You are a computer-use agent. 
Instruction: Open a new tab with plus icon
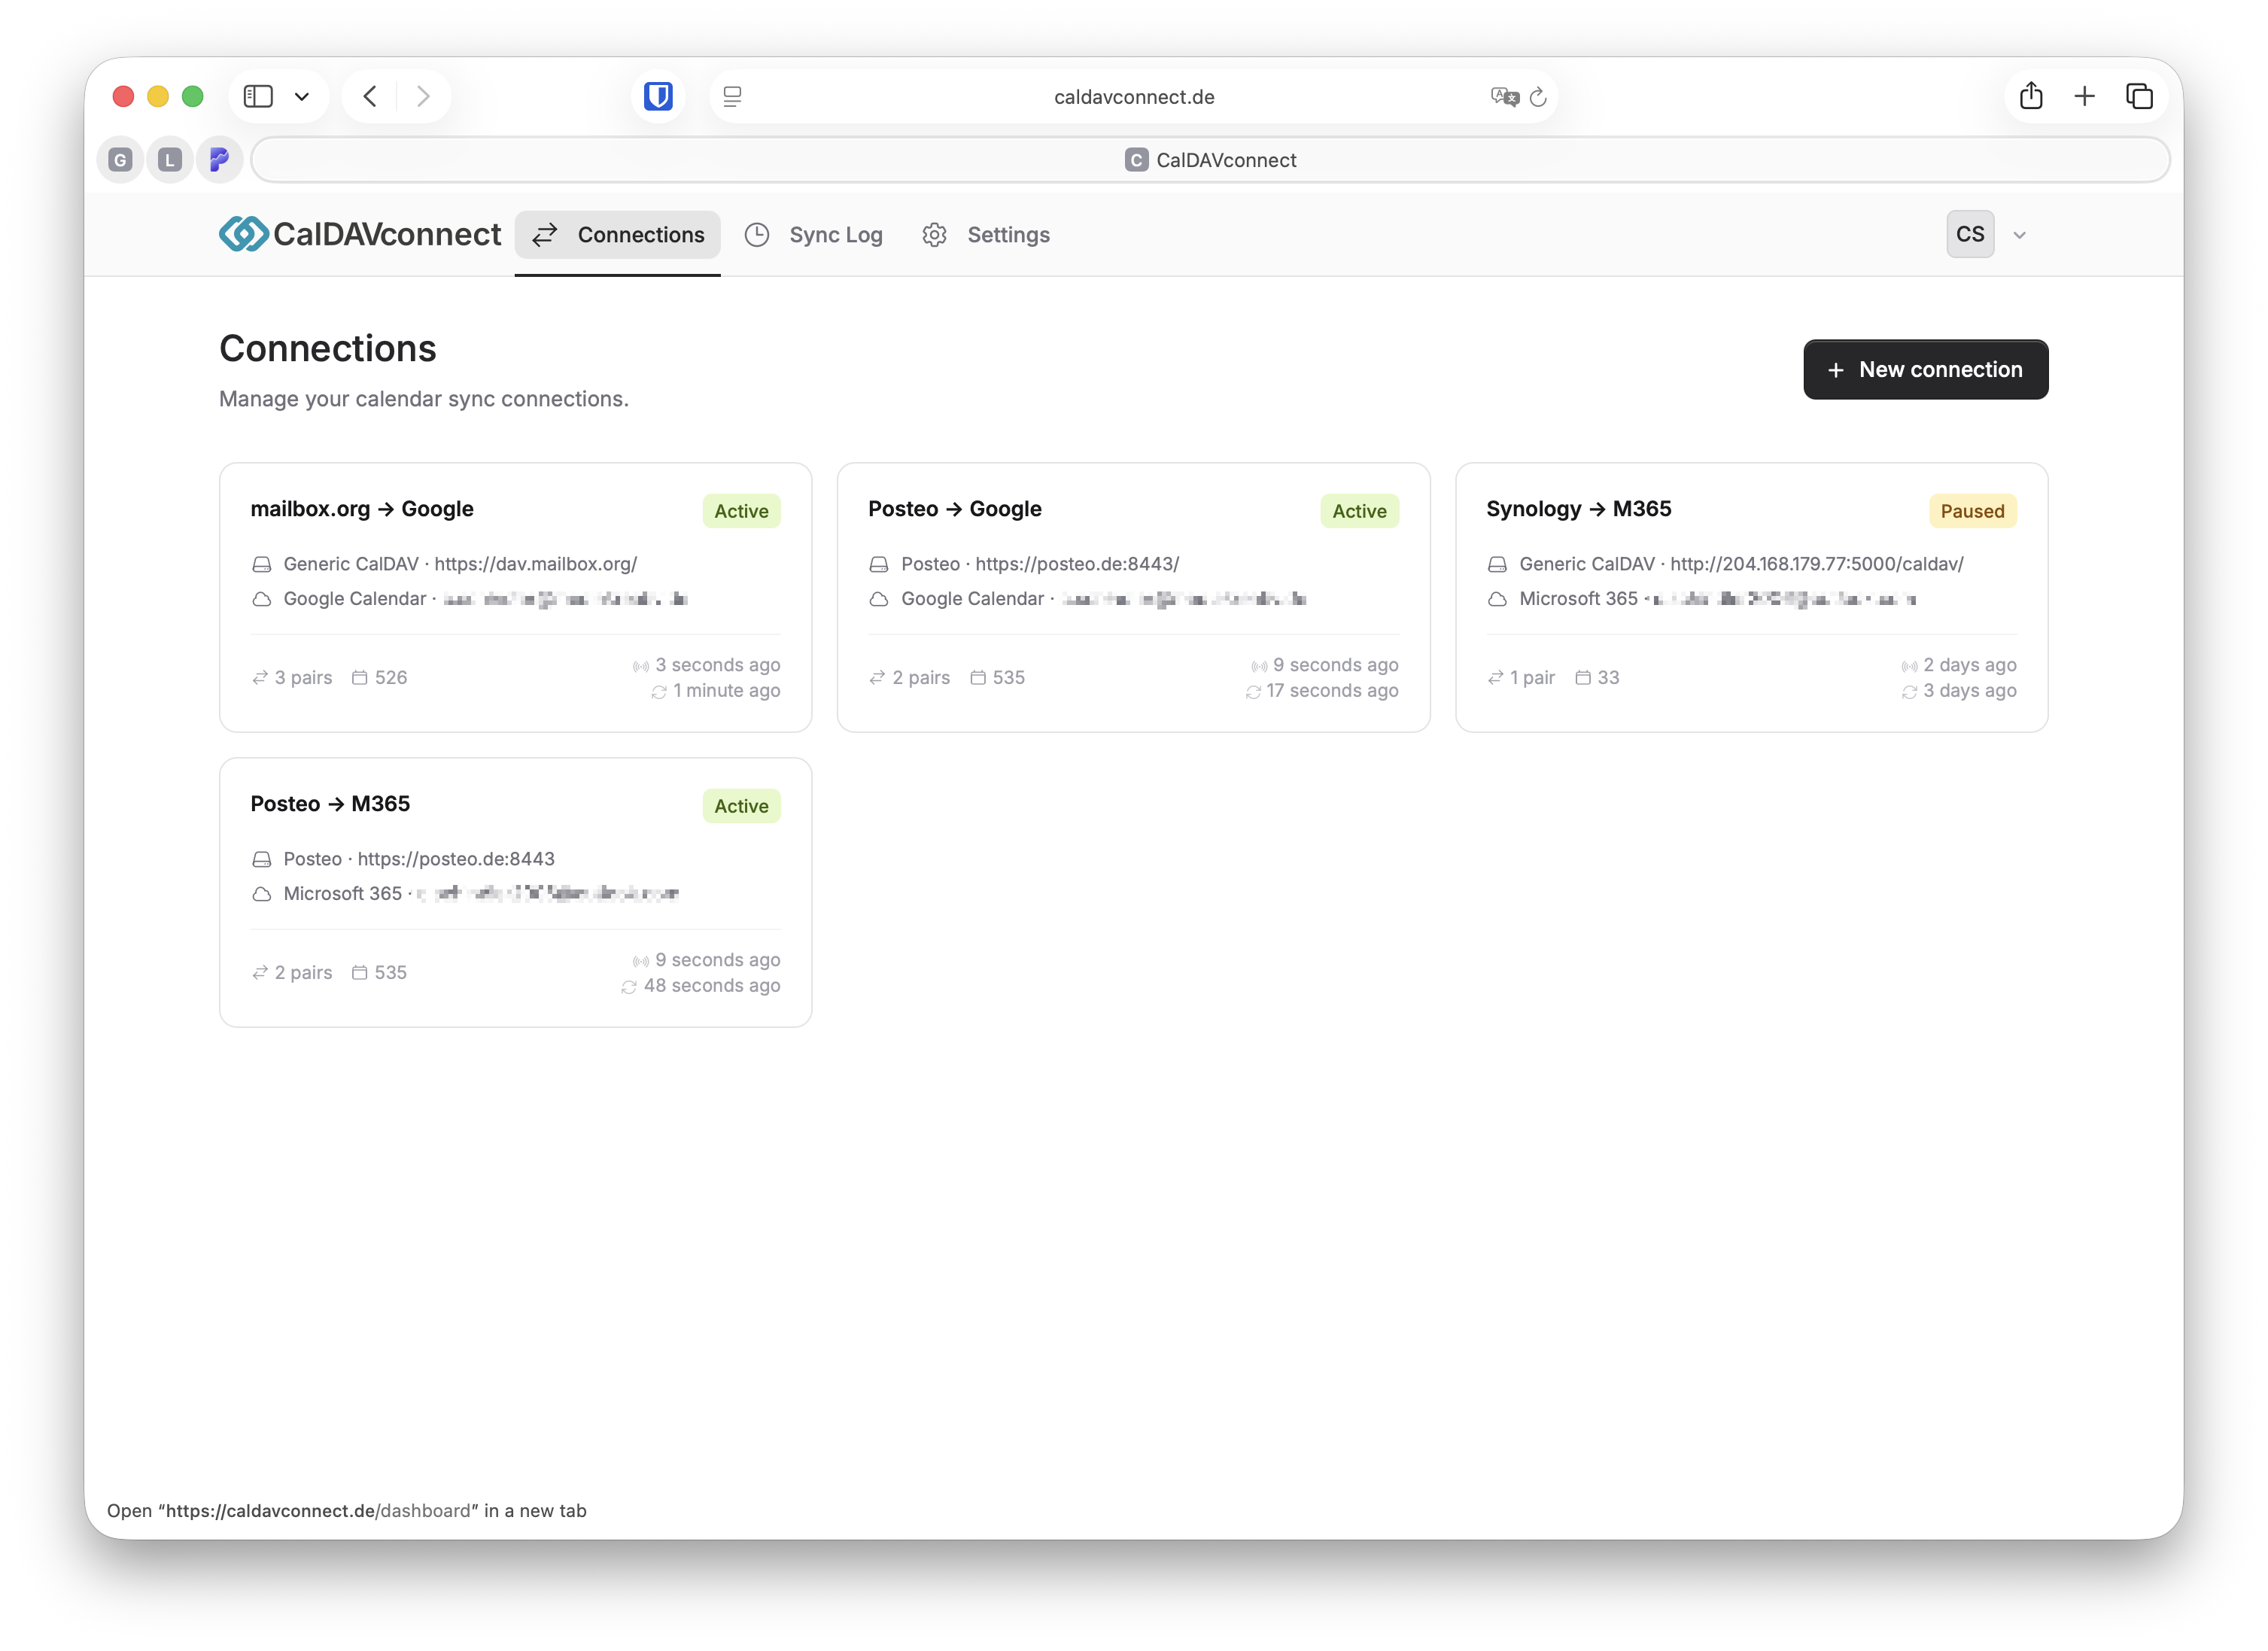click(2085, 96)
